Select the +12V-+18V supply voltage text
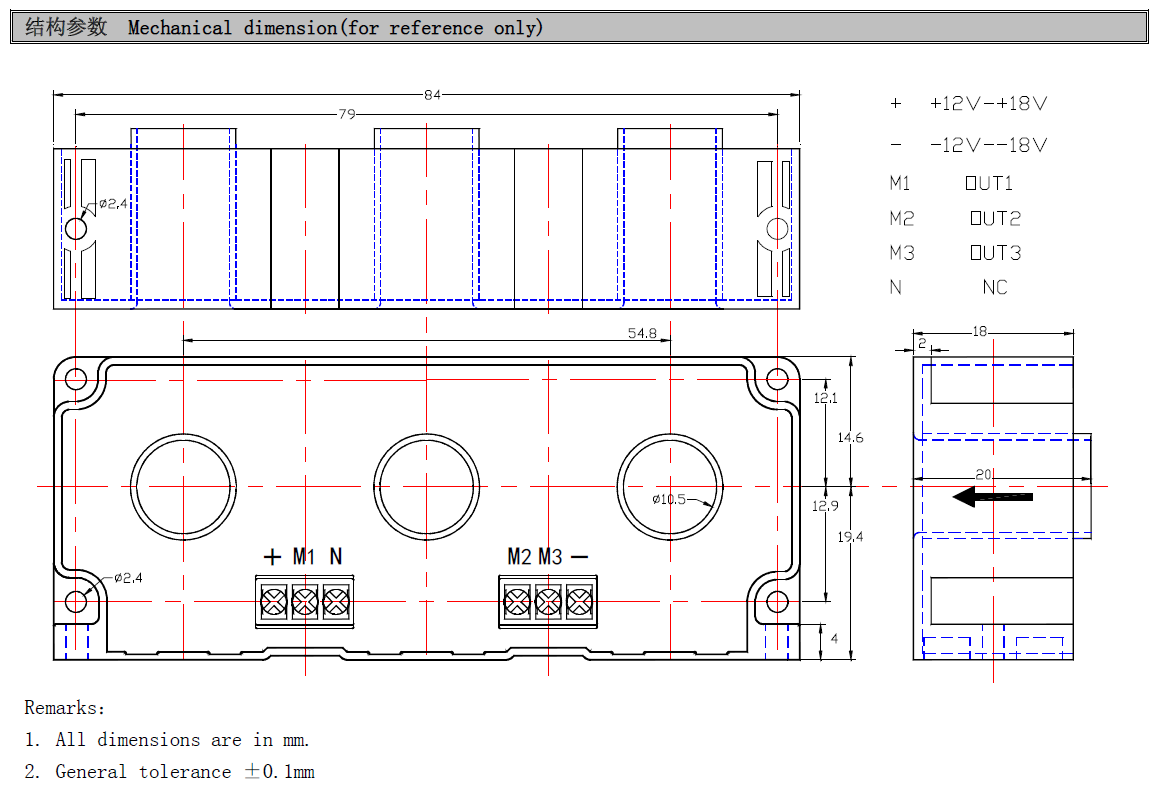1158x797 pixels. click(988, 104)
